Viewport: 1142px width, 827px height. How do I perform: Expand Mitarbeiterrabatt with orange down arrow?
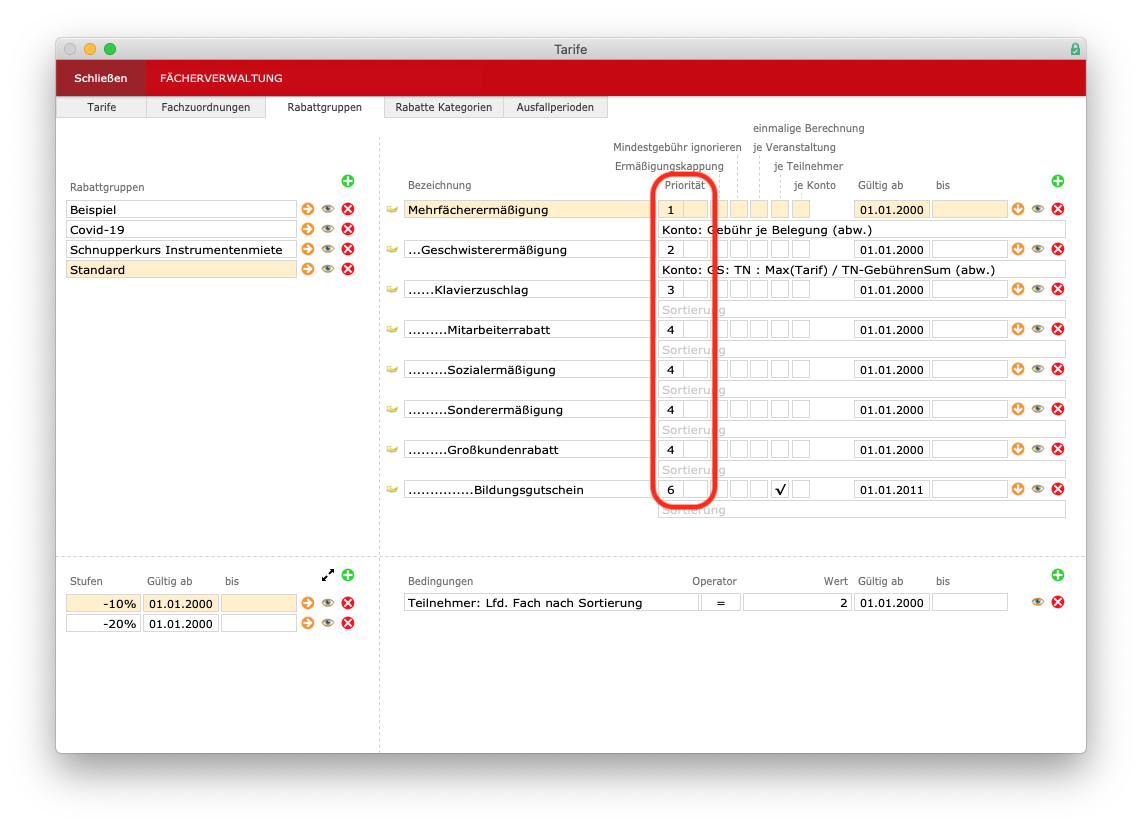click(1018, 329)
